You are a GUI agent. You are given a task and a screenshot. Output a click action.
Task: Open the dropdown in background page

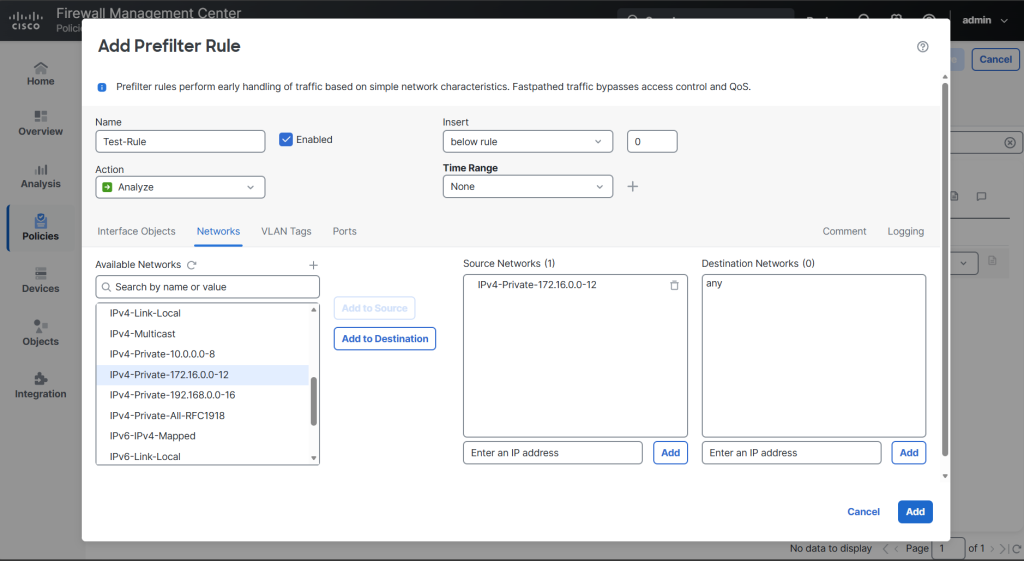point(963,263)
